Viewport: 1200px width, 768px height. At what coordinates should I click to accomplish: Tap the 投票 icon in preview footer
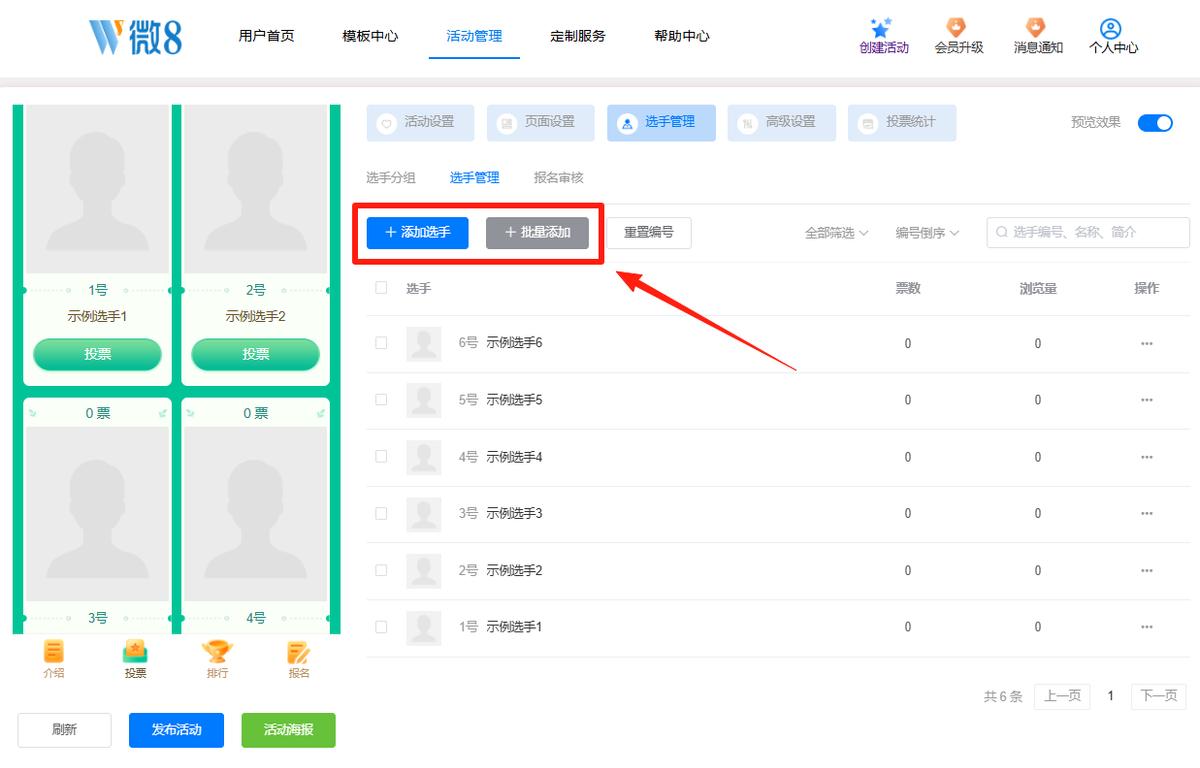tap(135, 652)
